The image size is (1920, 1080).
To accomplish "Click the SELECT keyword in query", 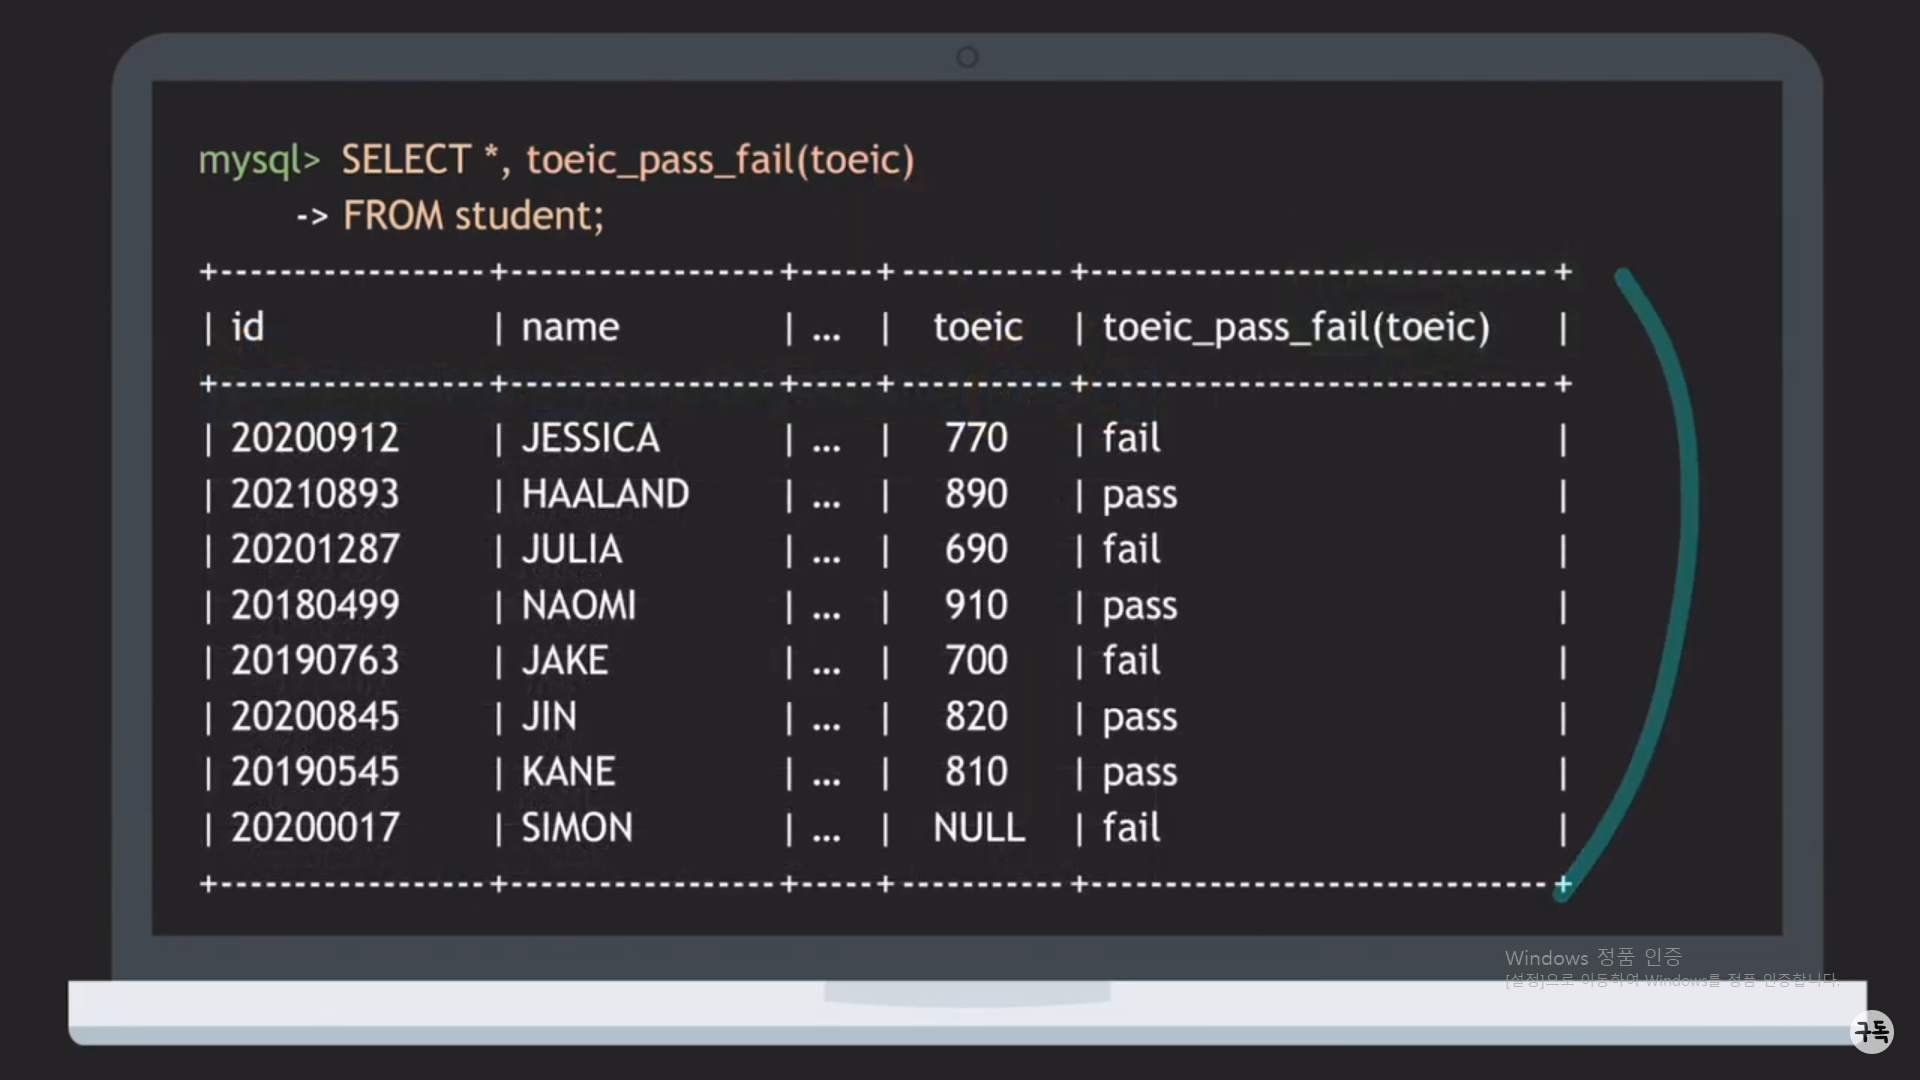I will coord(406,160).
